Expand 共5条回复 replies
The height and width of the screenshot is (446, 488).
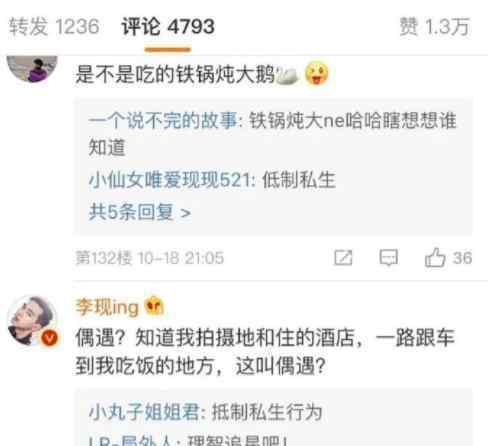coord(140,212)
